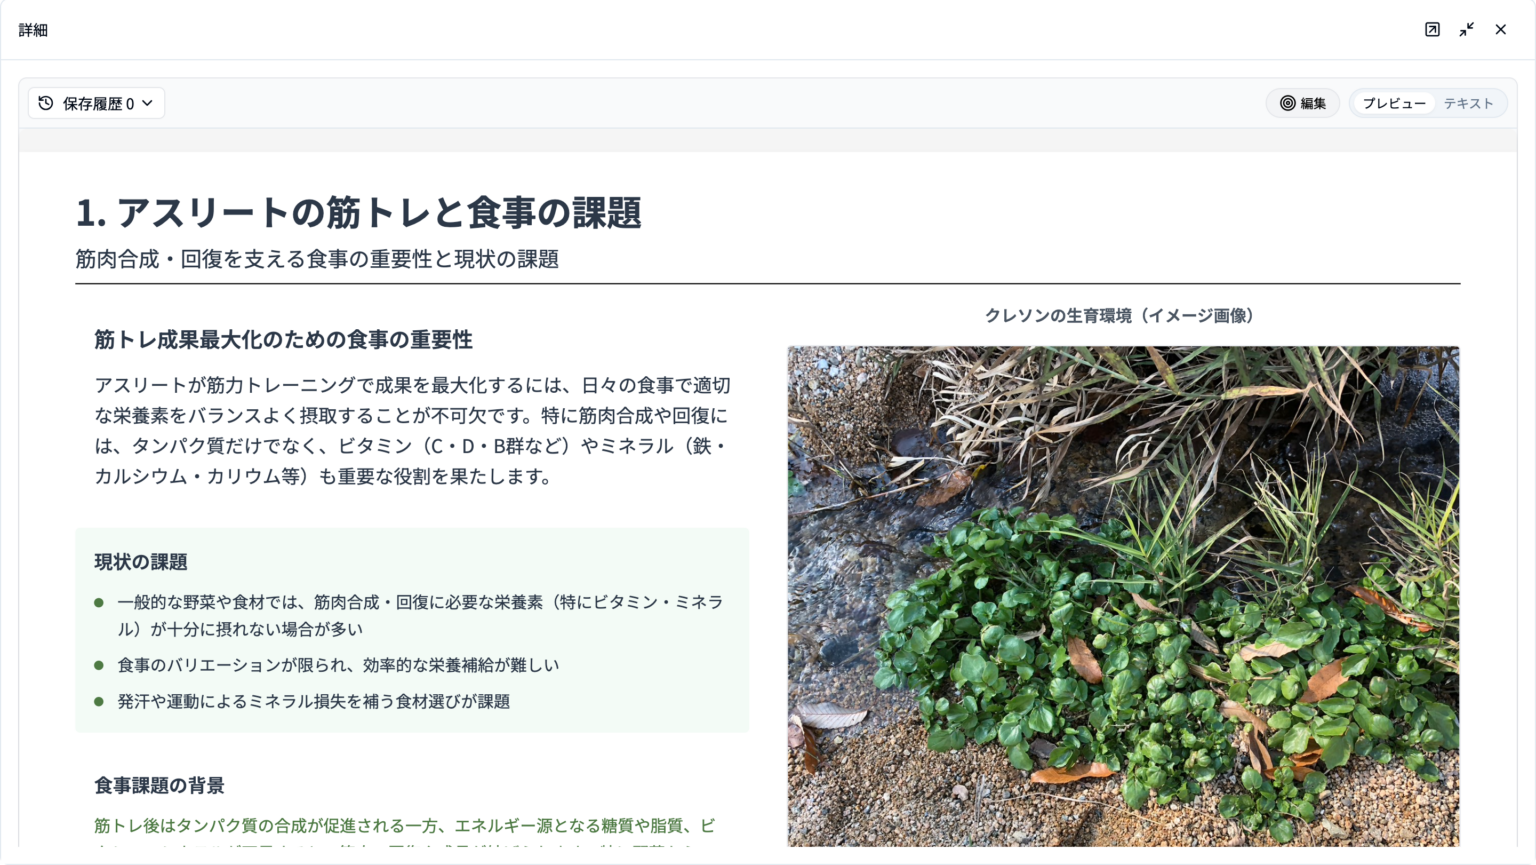Viewport: 1536px width, 865px height.
Task: Switch to テキスト view
Action: (1468, 103)
